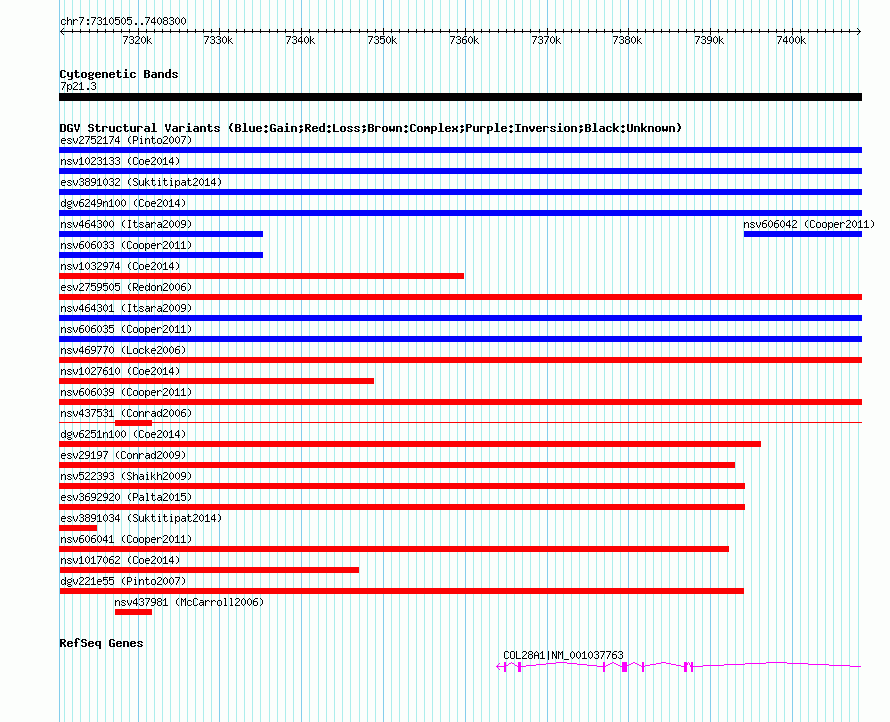The width and height of the screenshot is (890, 722).
Task: Click the chr7:7310505..7408300 region label
Action: (123, 21)
